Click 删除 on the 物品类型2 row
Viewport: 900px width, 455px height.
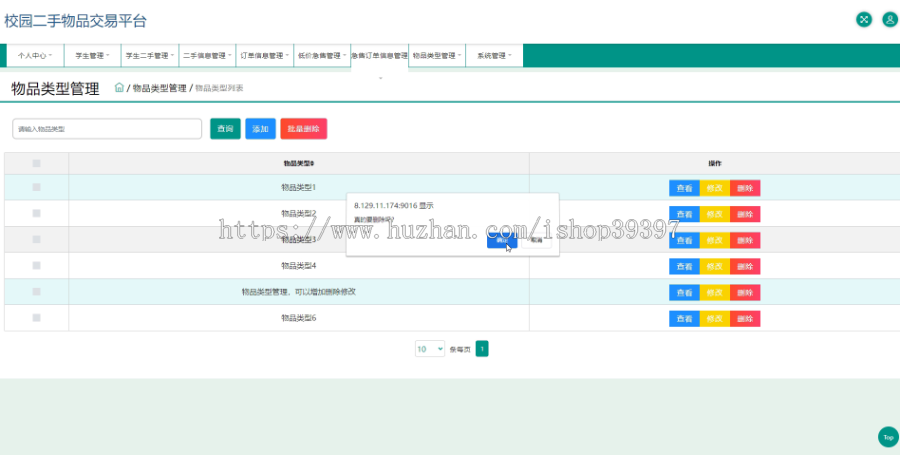tap(745, 214)
